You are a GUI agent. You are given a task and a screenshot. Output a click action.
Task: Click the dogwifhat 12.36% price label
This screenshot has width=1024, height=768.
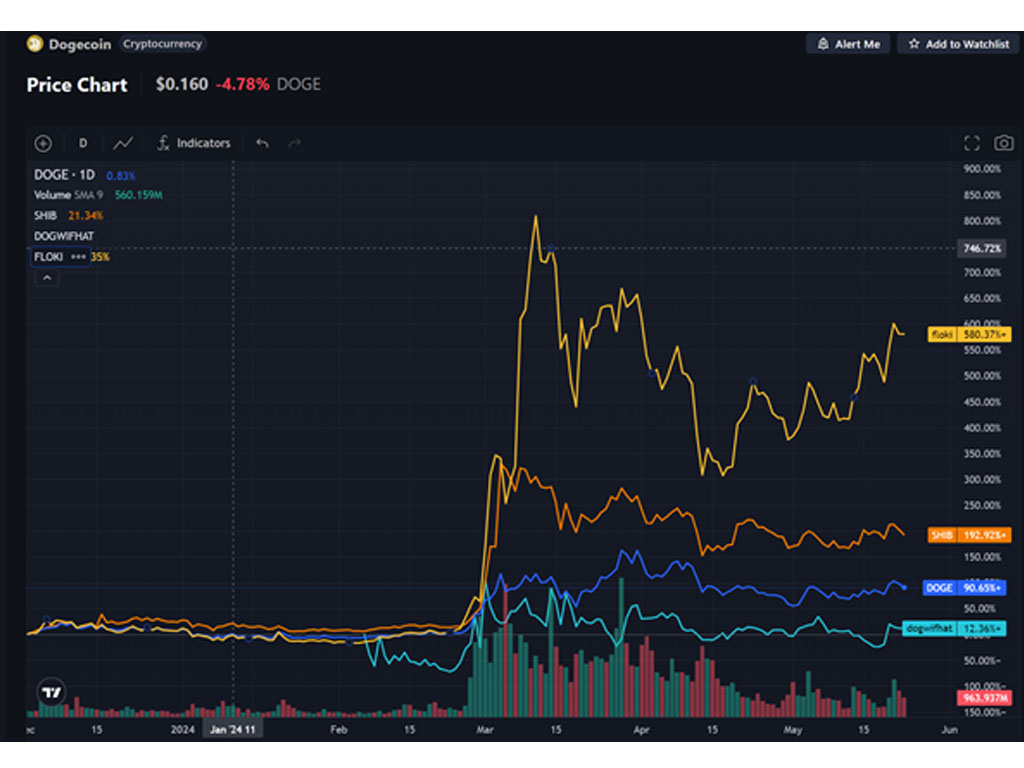pos(954,628)
